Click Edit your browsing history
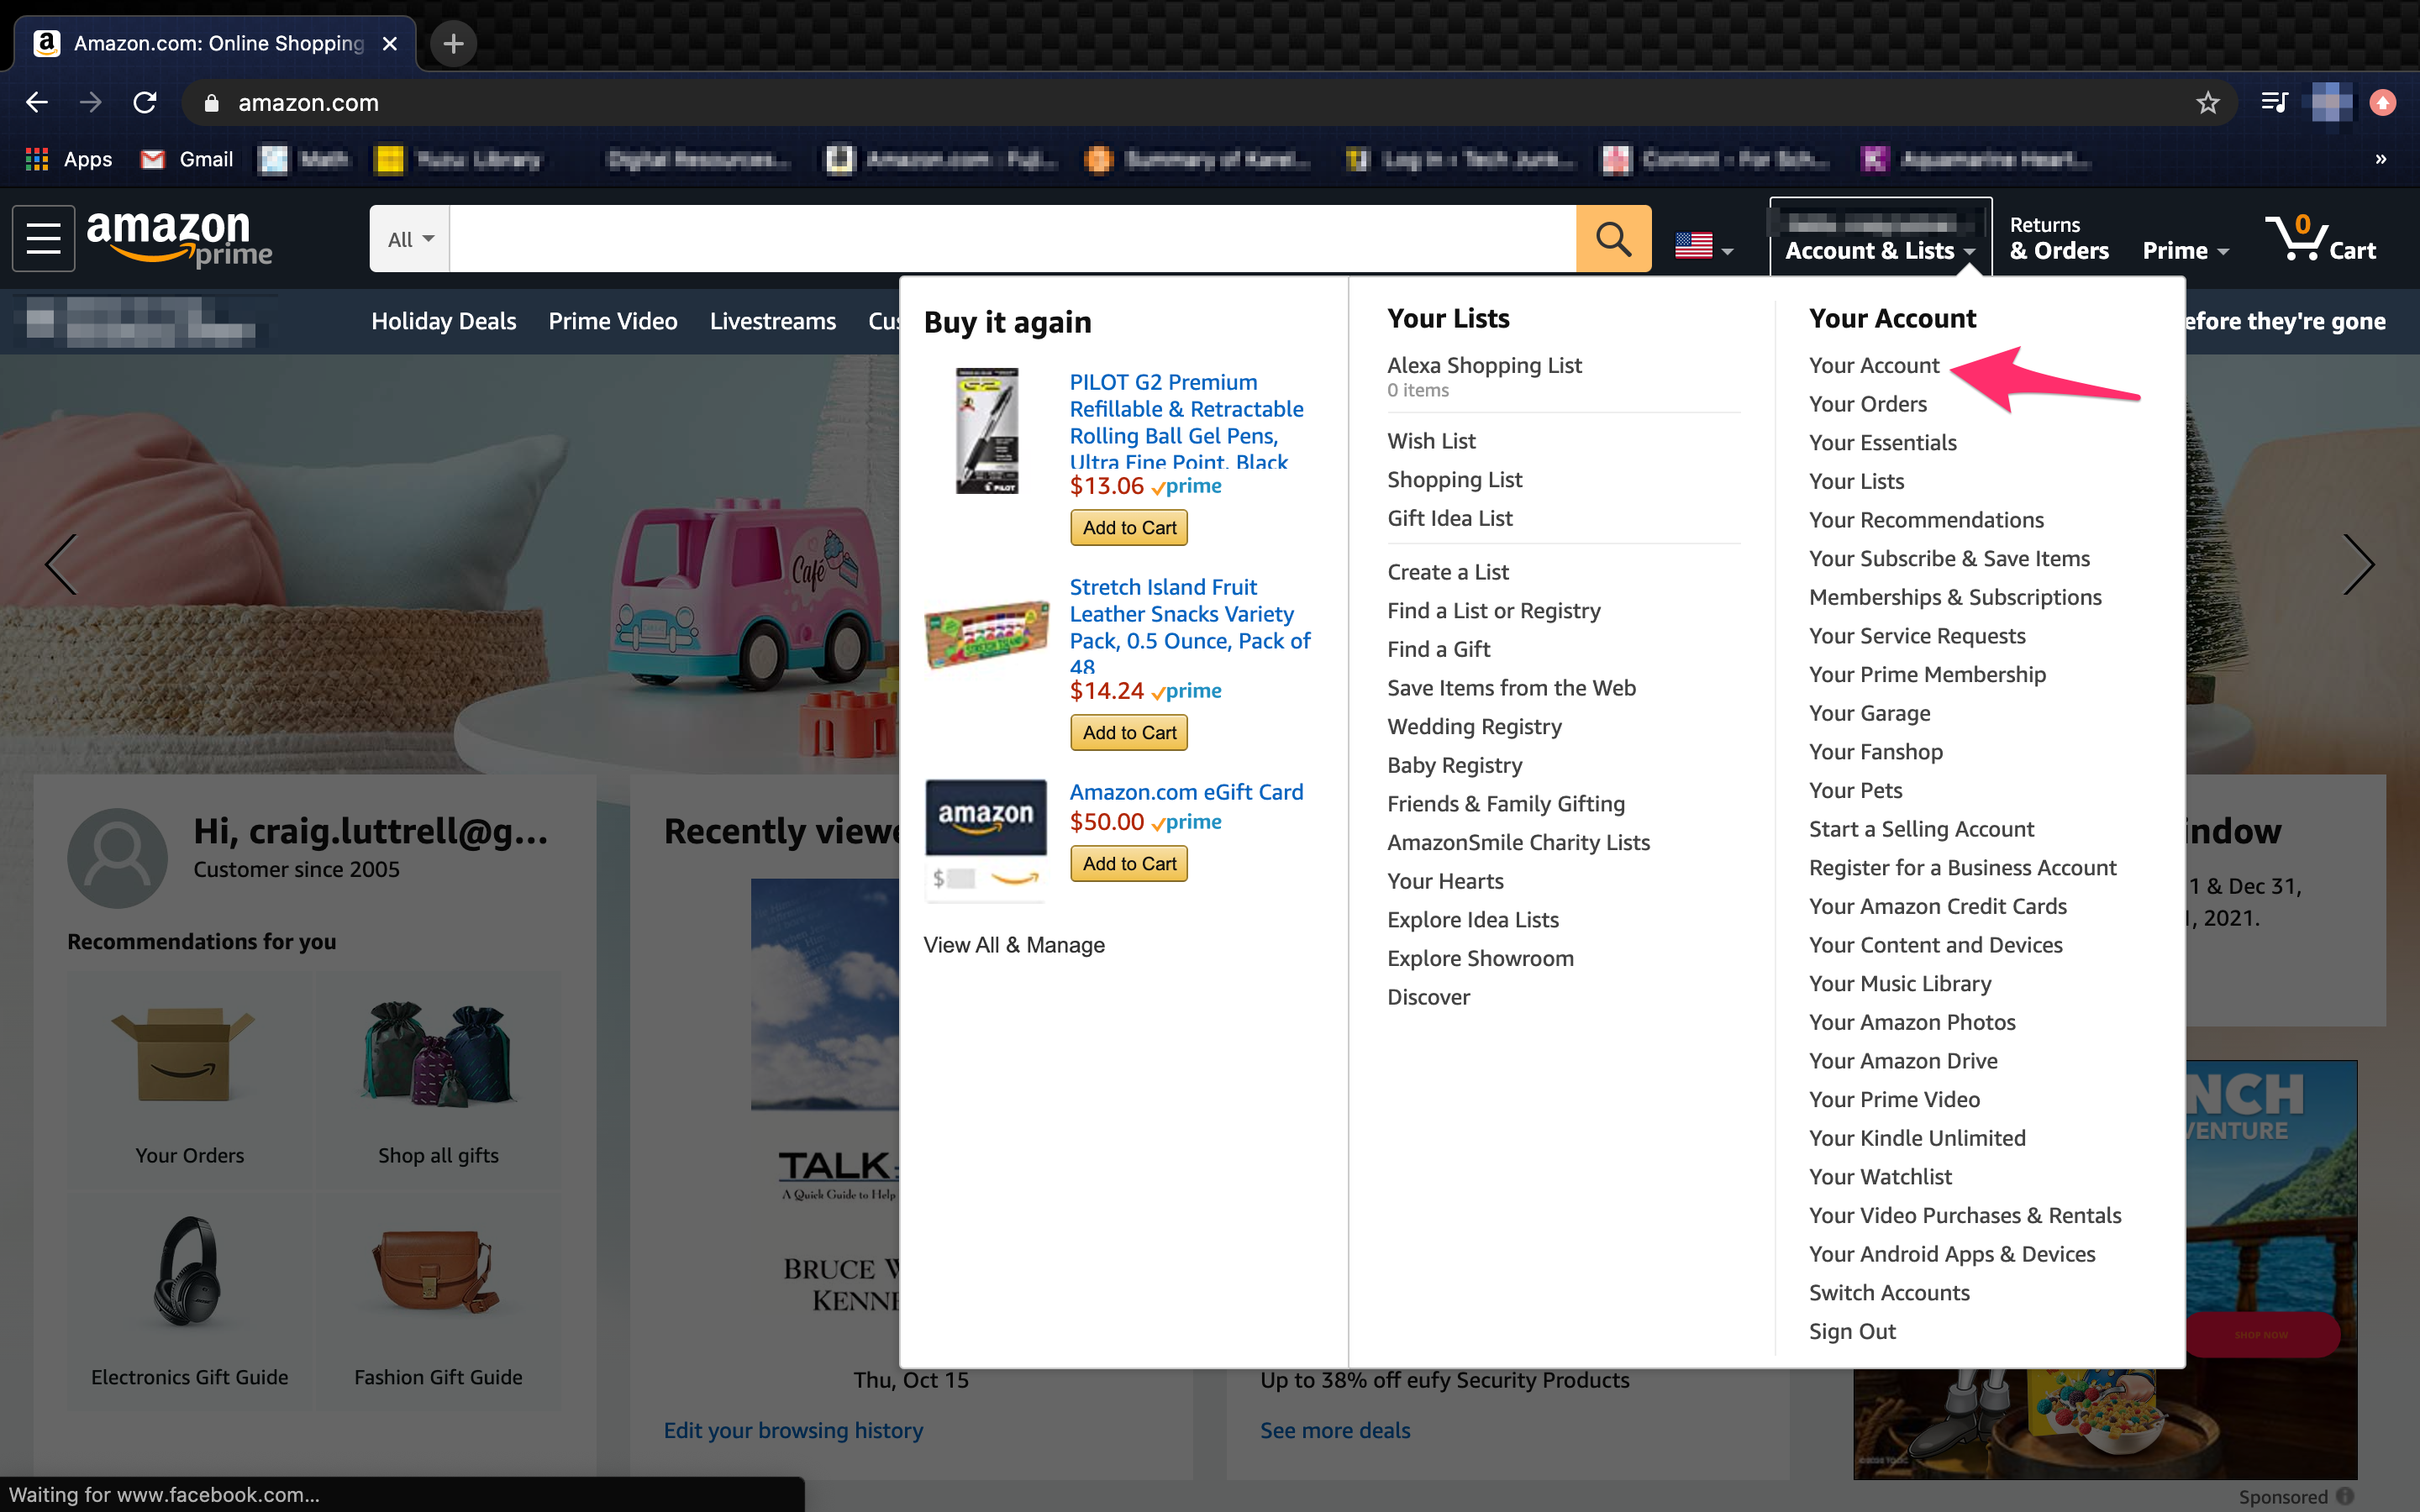Screen dimensions: 2420x1512 point(793,1430)
